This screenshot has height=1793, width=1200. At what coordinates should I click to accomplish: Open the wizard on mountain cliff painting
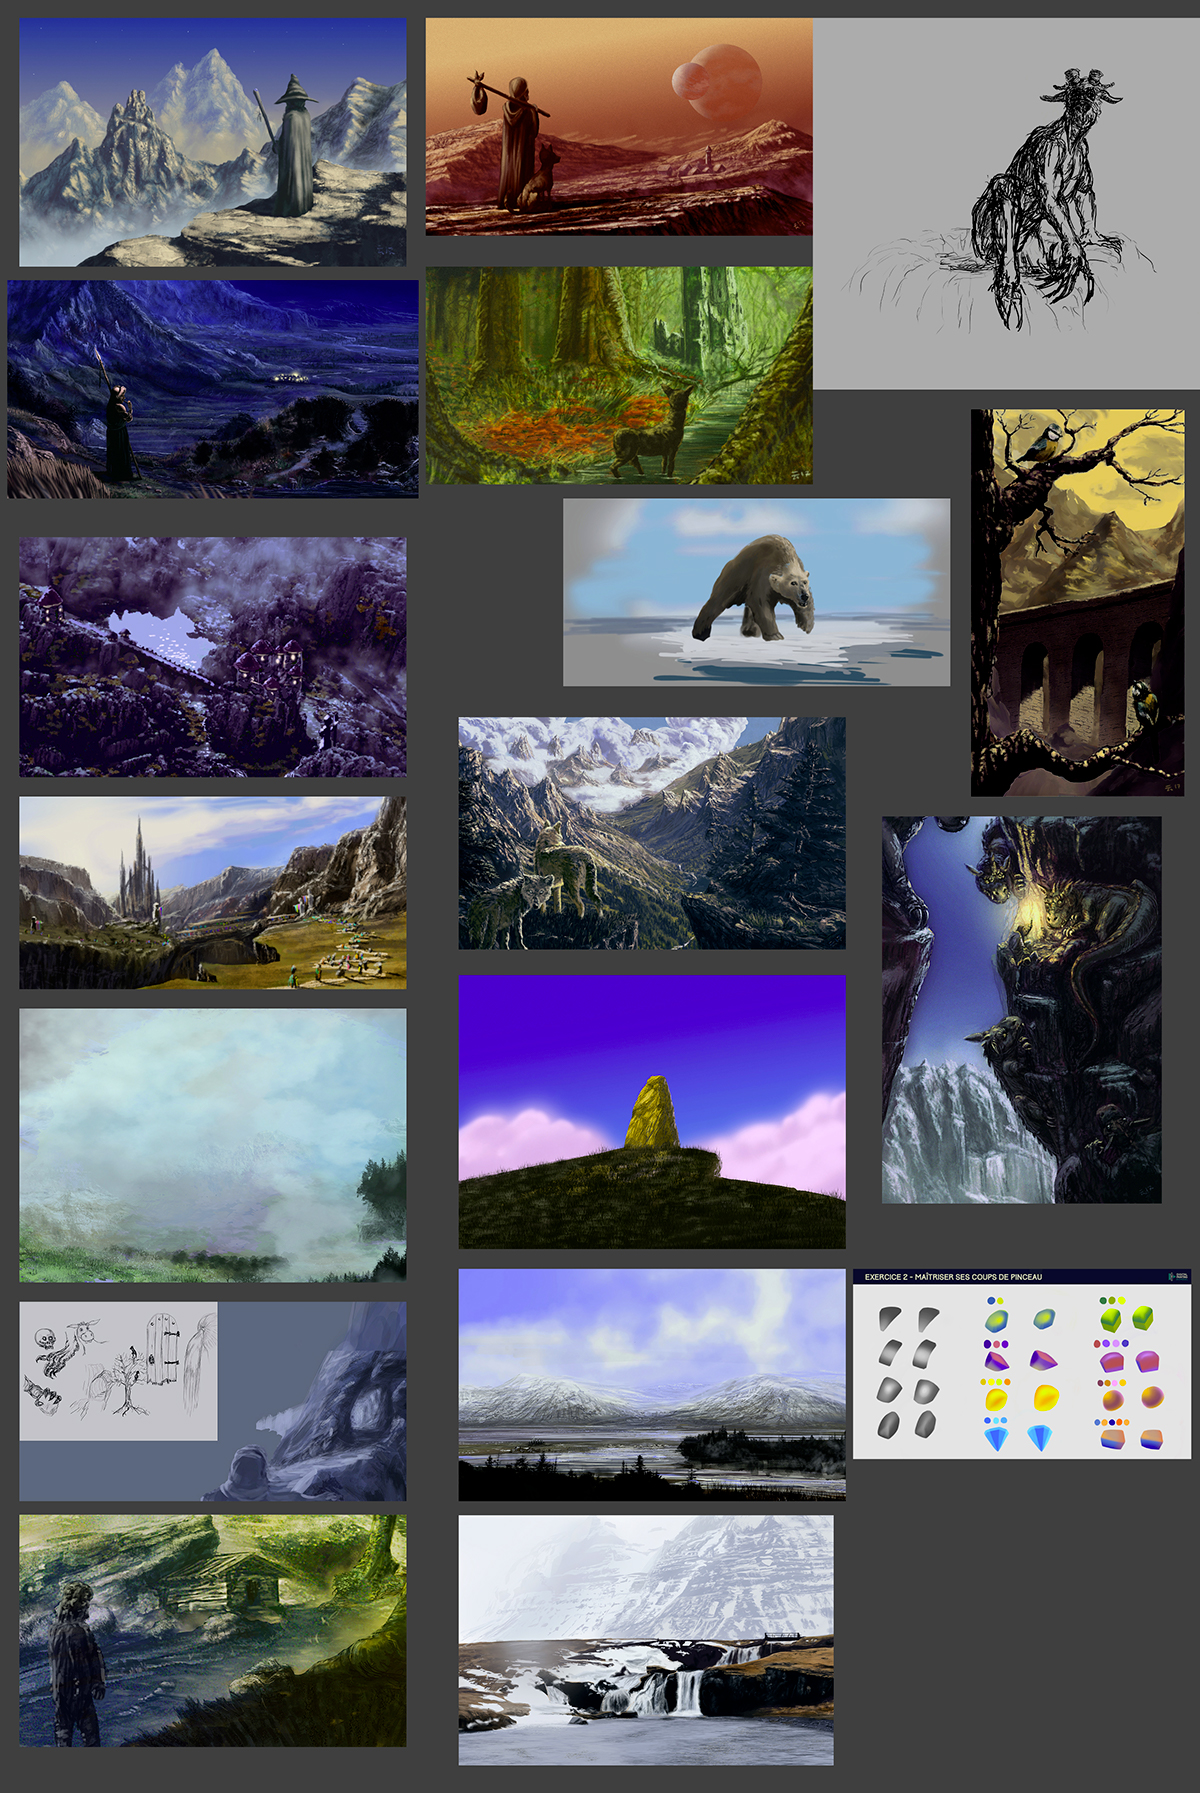(212, 141)
